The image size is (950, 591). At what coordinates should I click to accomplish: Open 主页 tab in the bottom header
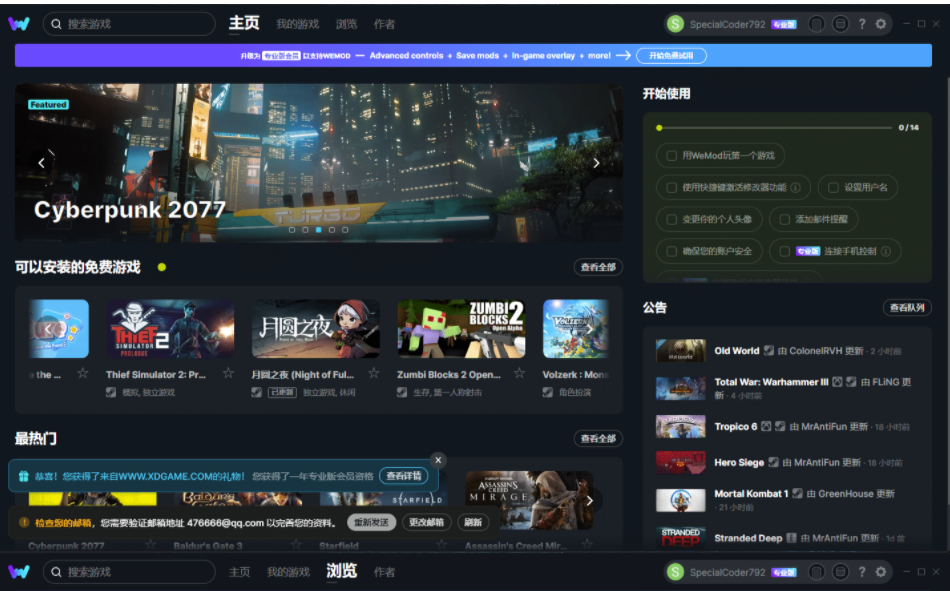click(x=239, y=572)
